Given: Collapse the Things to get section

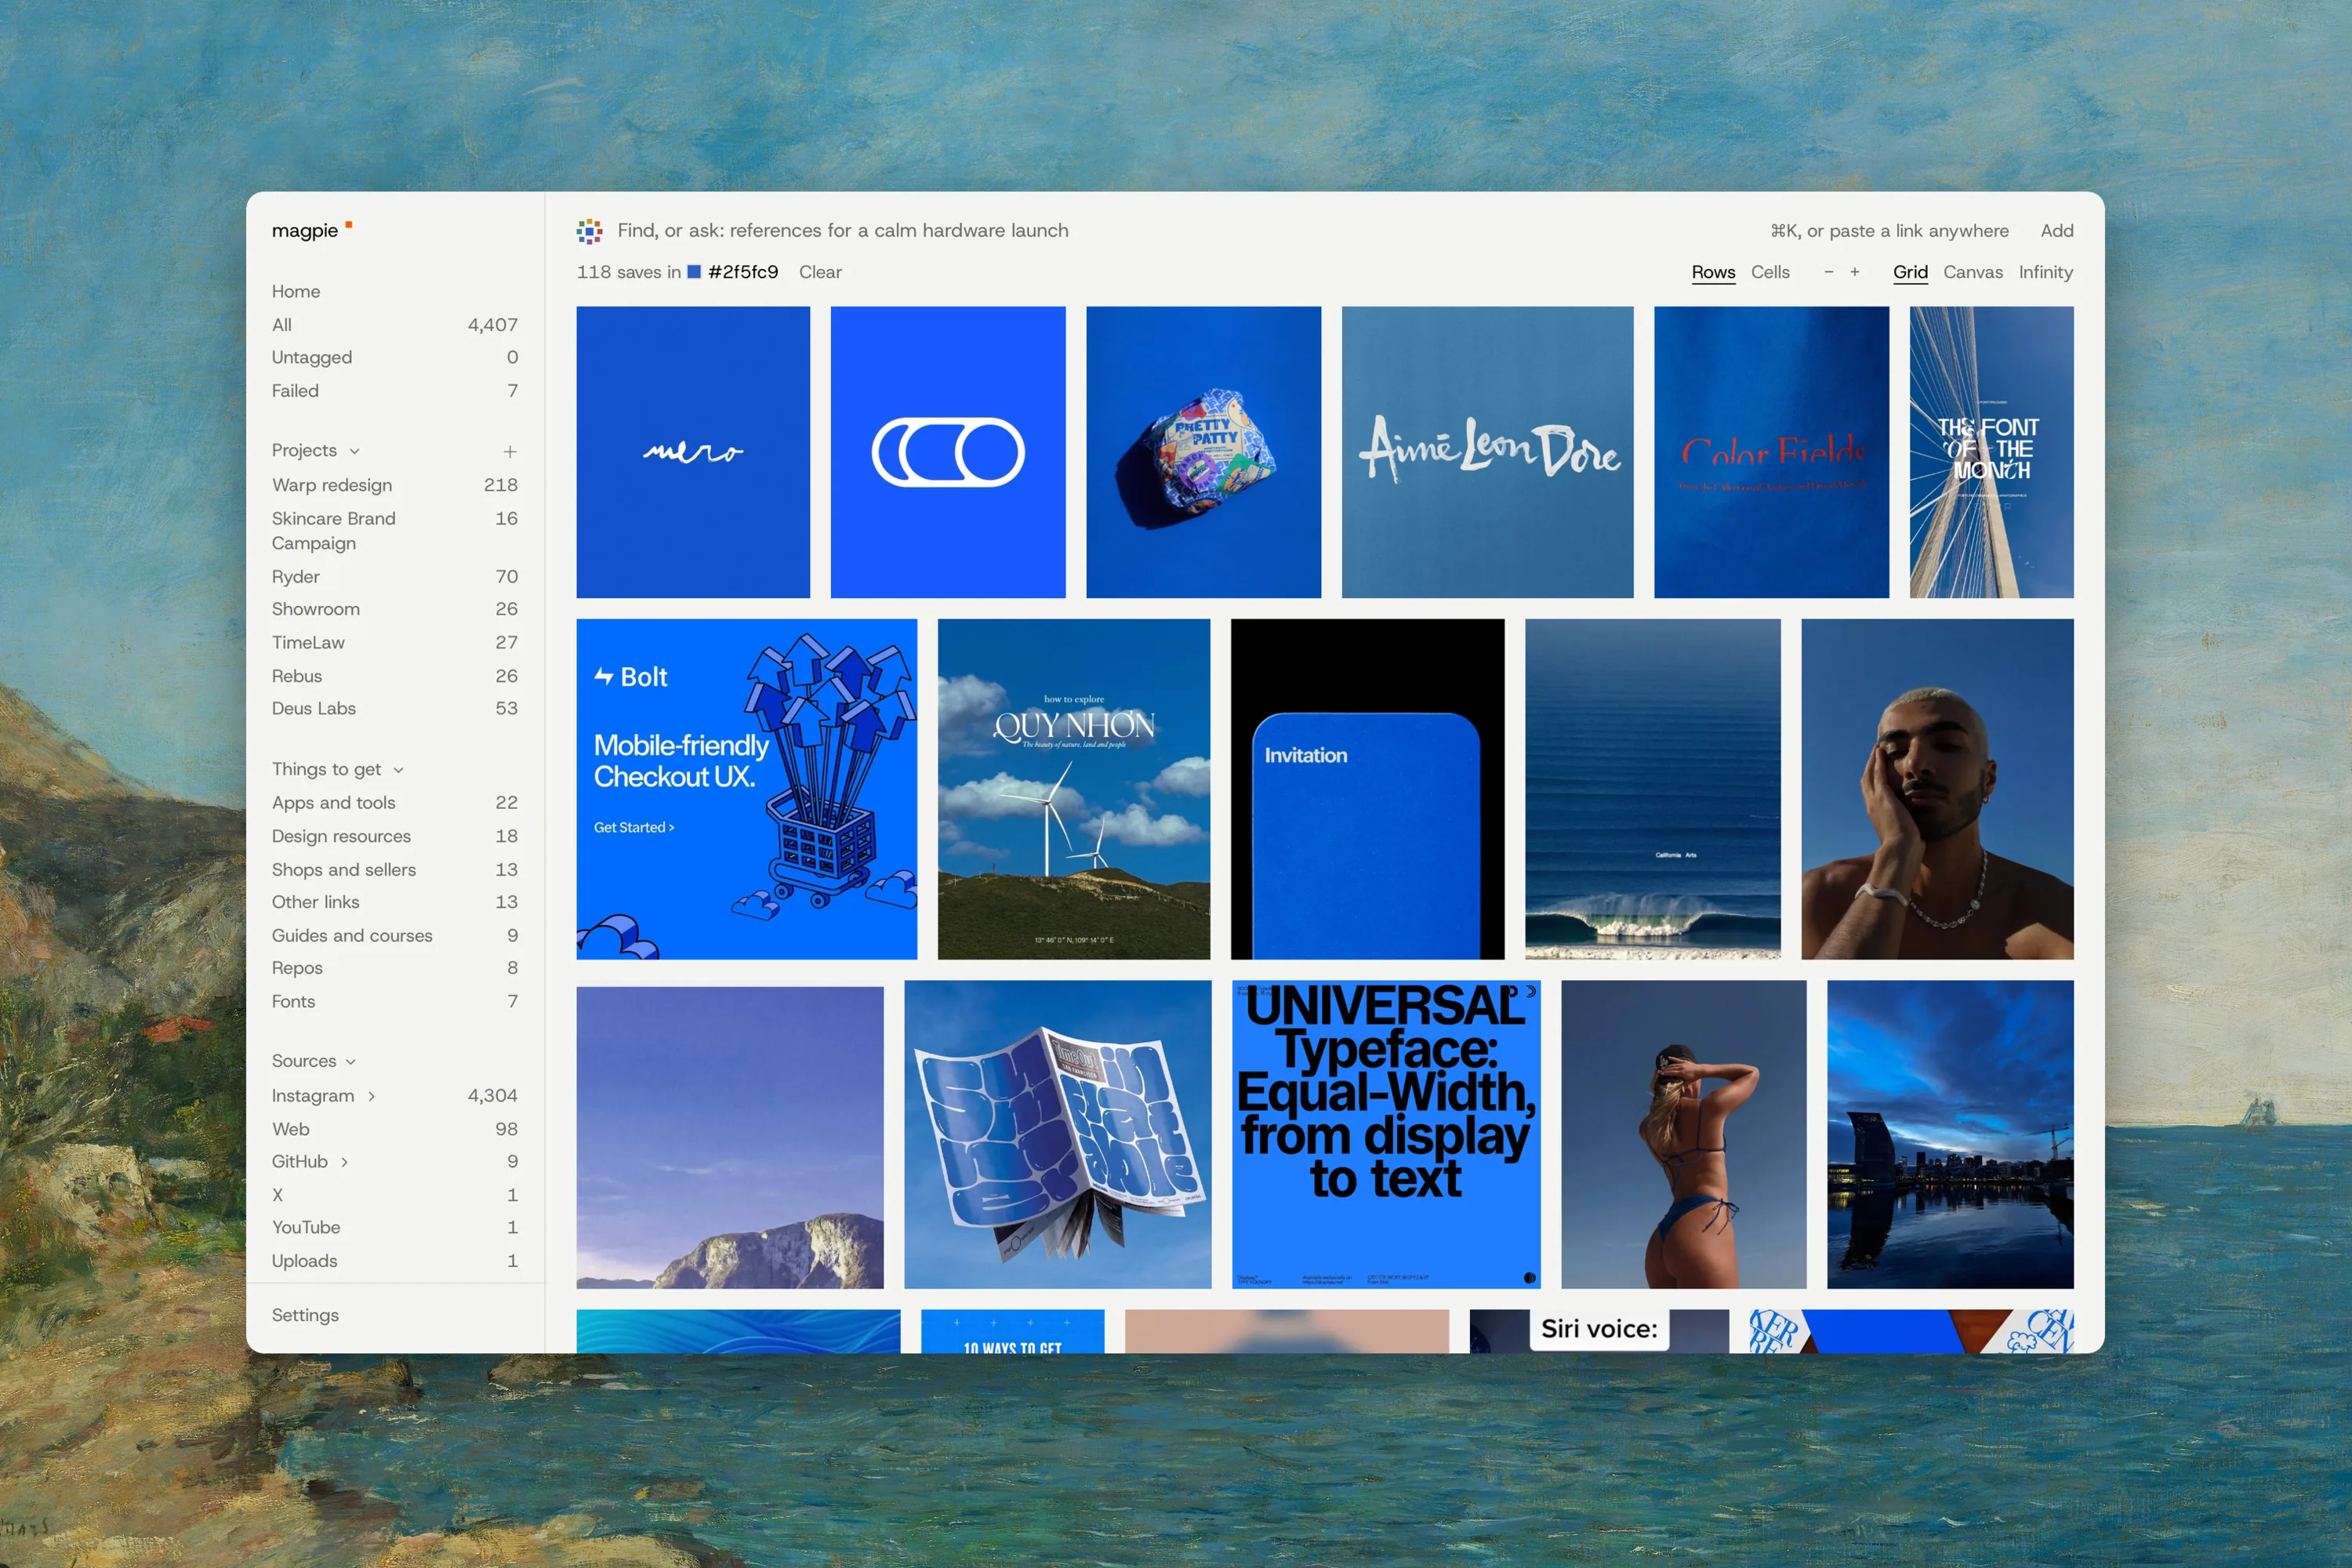Looking at the screenshot, I should [x=398, y=770].
